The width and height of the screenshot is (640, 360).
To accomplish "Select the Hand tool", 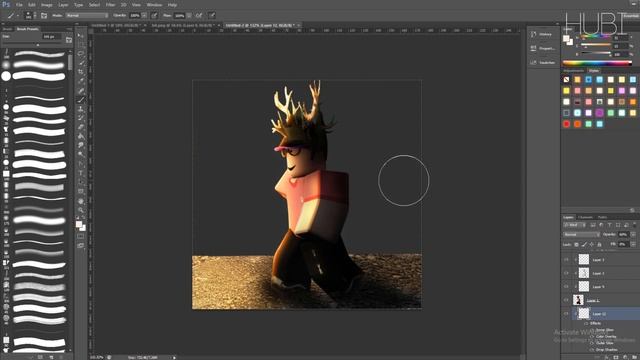I will pyautogui.click(x=81, y=201).
